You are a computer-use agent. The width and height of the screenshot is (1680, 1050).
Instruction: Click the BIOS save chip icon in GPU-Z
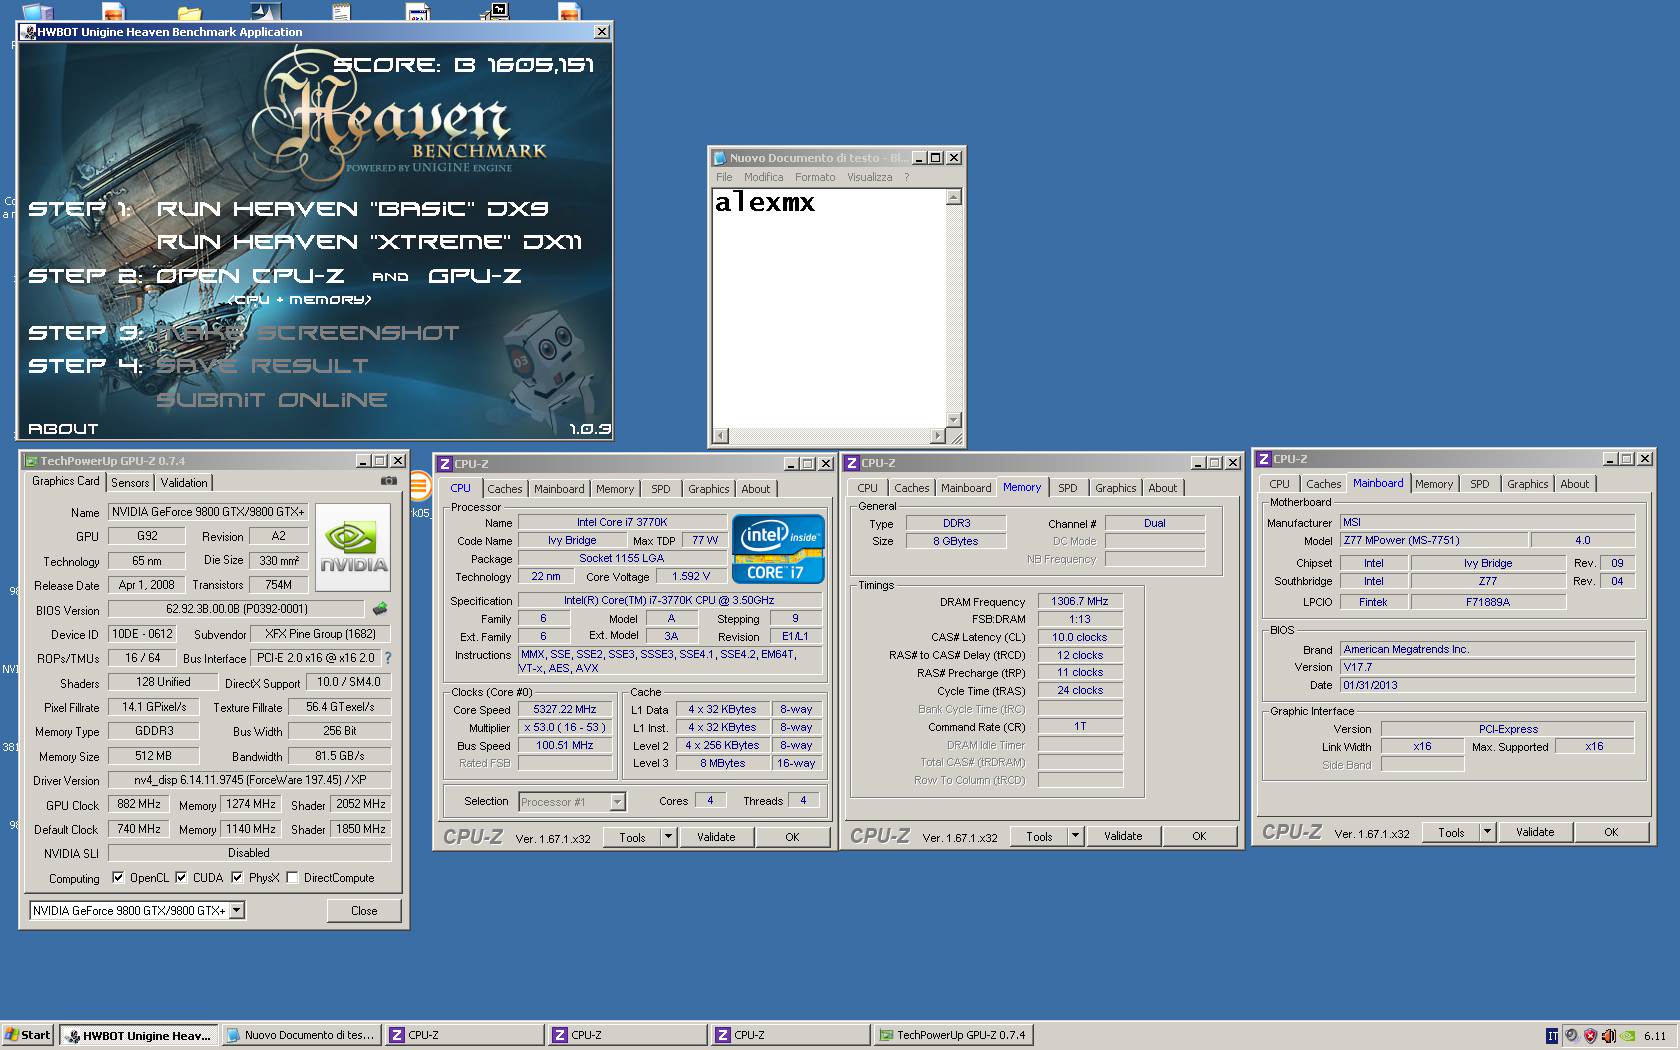(379, 608)
